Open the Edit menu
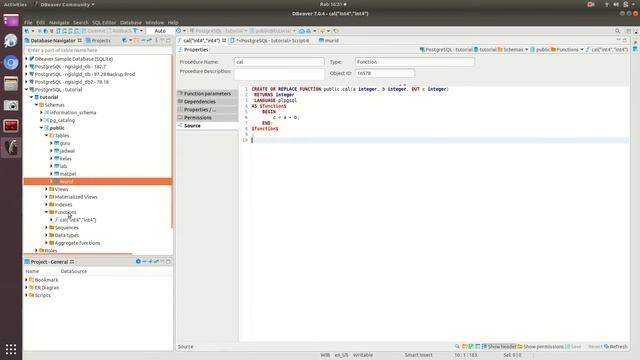640x360 pixels. point(40,22)
